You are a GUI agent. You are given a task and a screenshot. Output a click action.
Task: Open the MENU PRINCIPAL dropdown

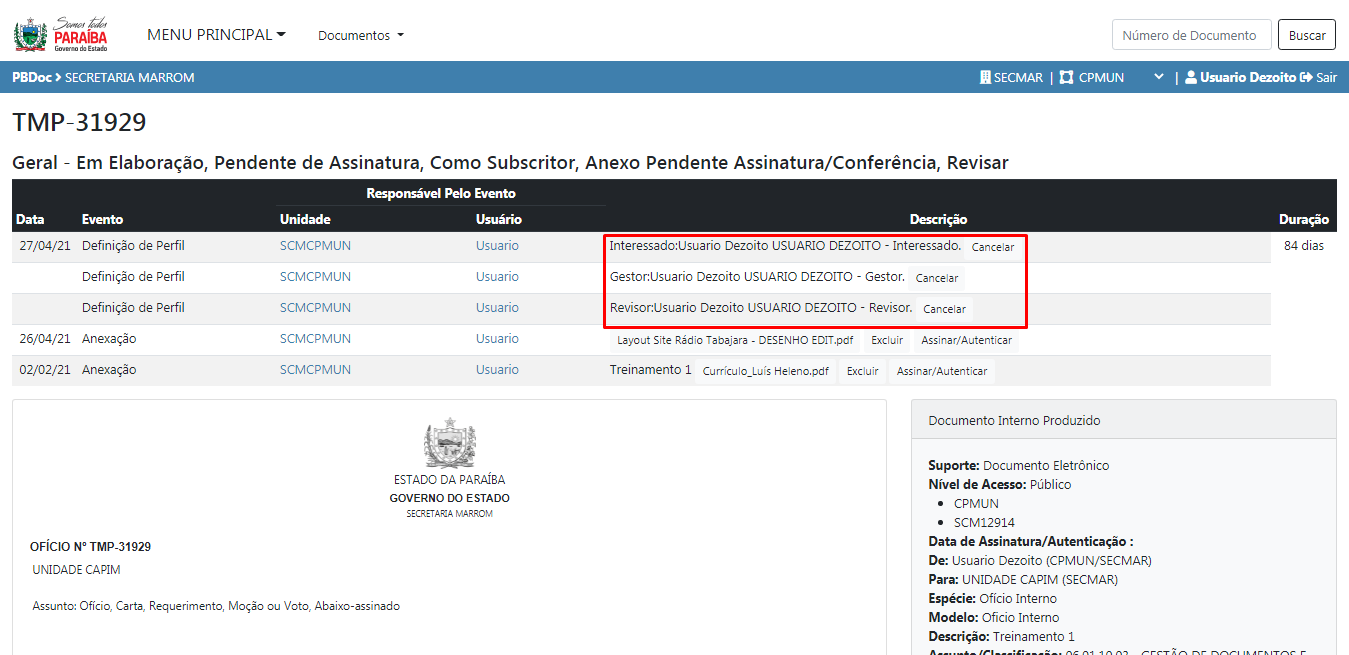[216, 35]
